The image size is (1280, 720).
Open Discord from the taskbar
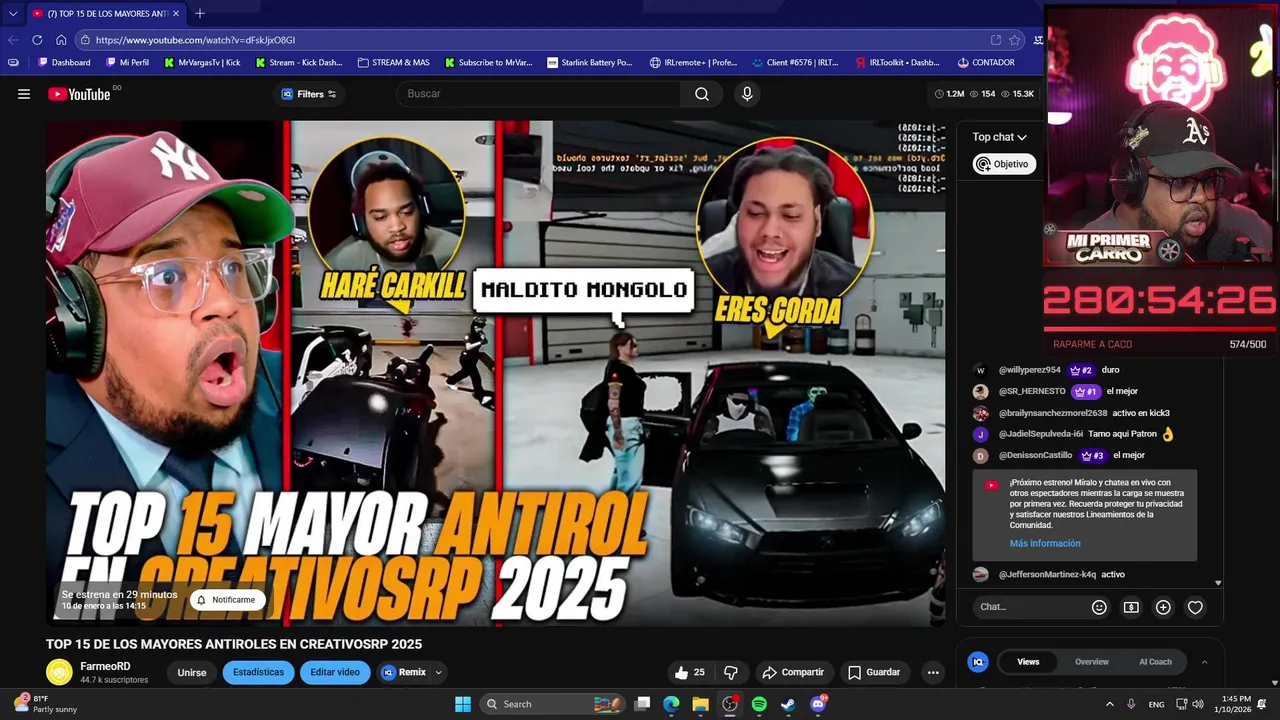pos(818,704)
